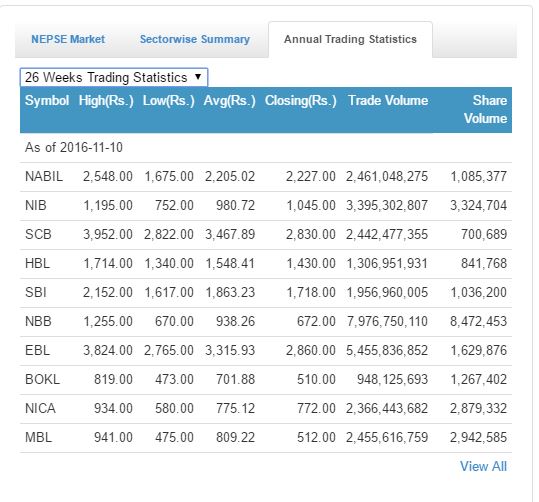Screen dimensions: 539x502
Task: Select the NBB symbol row
Action: coord(266,322)
